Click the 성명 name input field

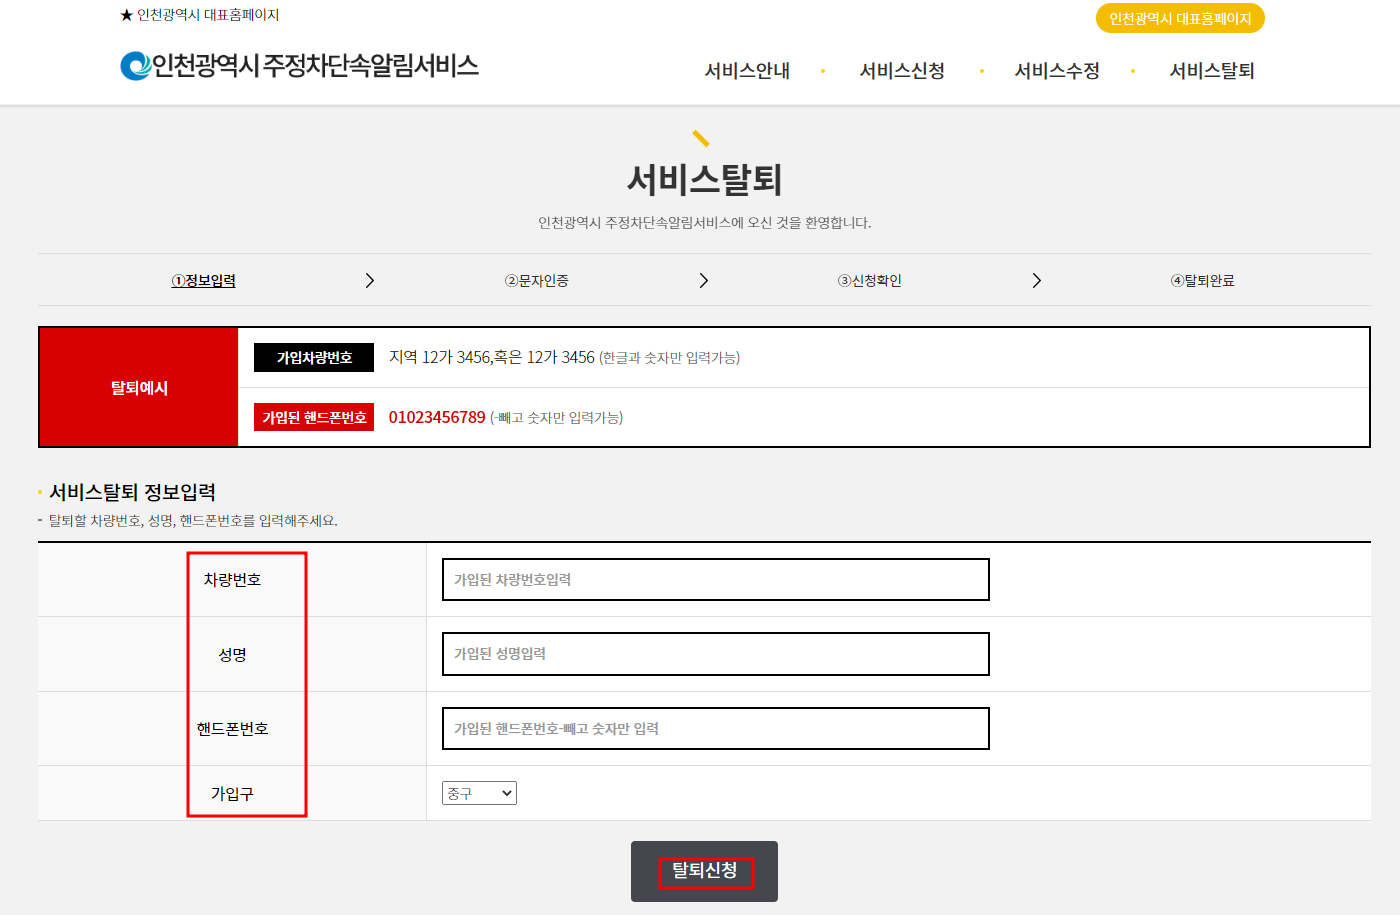coord(716,654)
